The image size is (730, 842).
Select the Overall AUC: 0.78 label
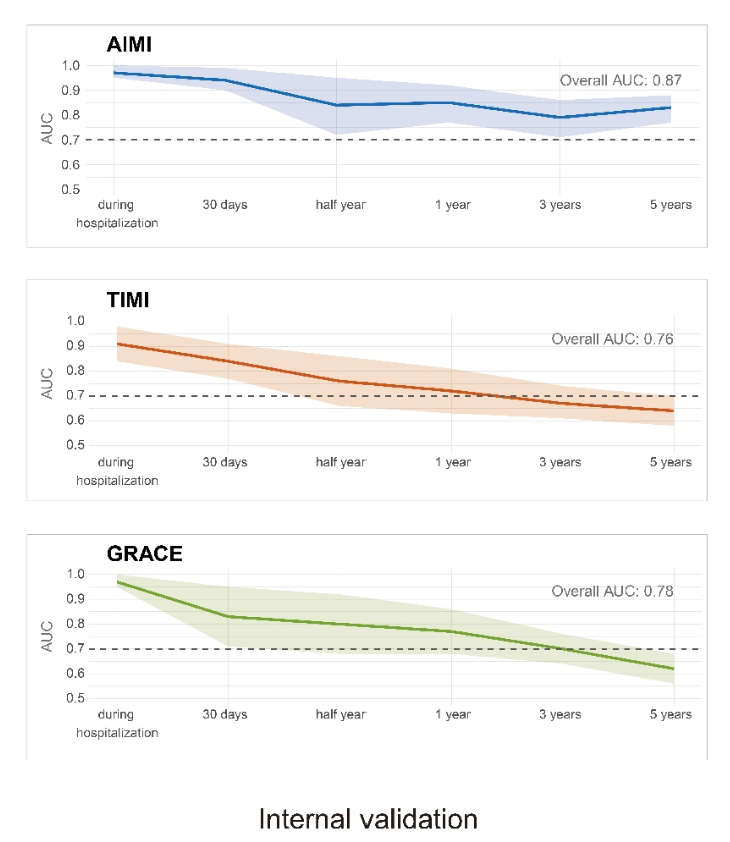click(x=612, y=591)
